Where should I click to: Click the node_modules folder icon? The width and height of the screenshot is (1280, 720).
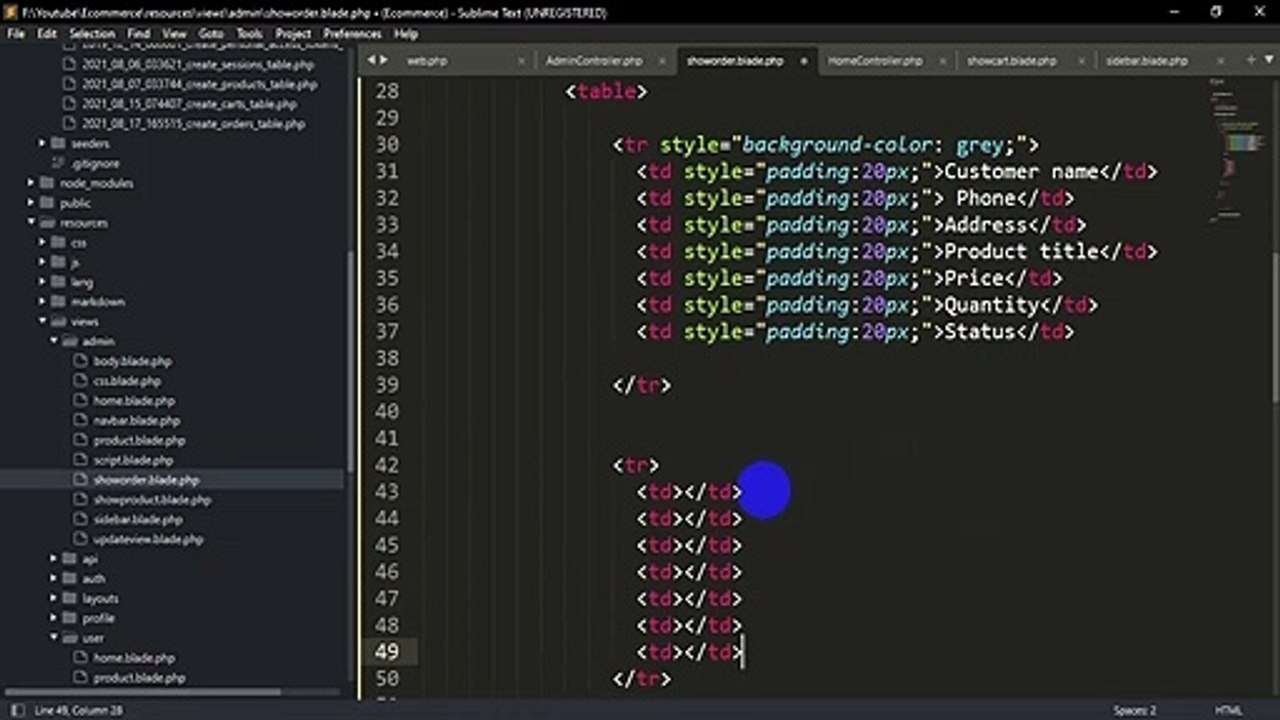tap(47, 183)
